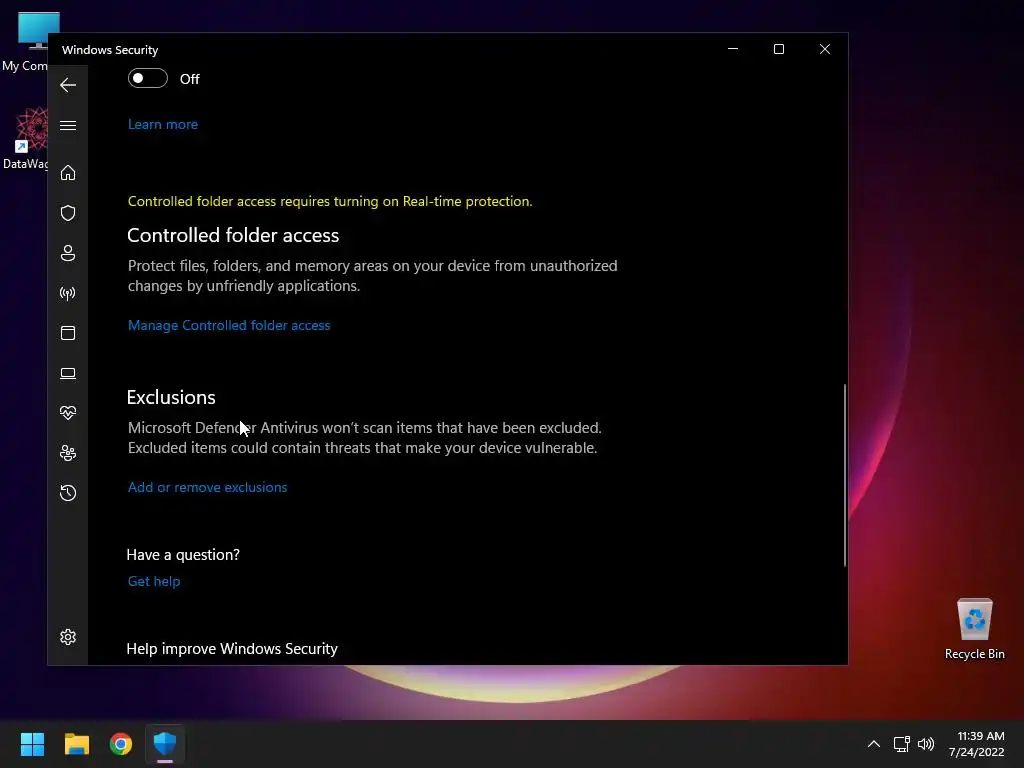The width and height of the screenshot is (1024, 768).
Task: Open Manage Controlled folder access
Action: click(x=229, y=325)
